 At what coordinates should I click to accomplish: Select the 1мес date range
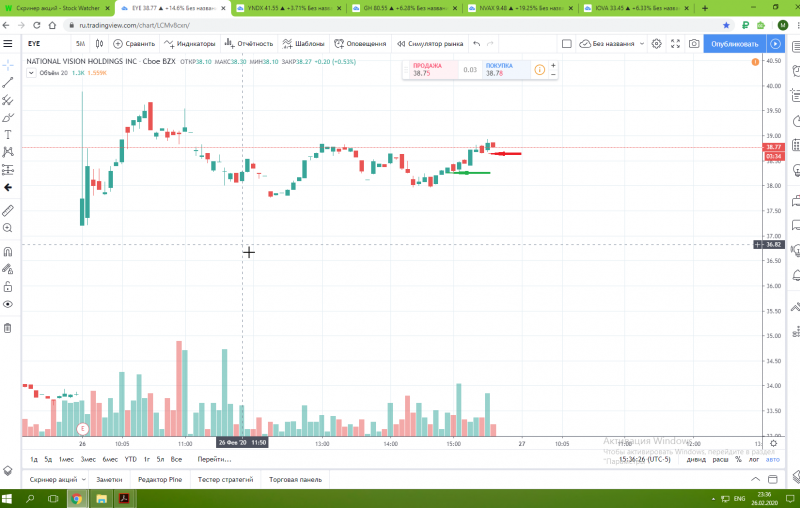(x=66, y=459)
